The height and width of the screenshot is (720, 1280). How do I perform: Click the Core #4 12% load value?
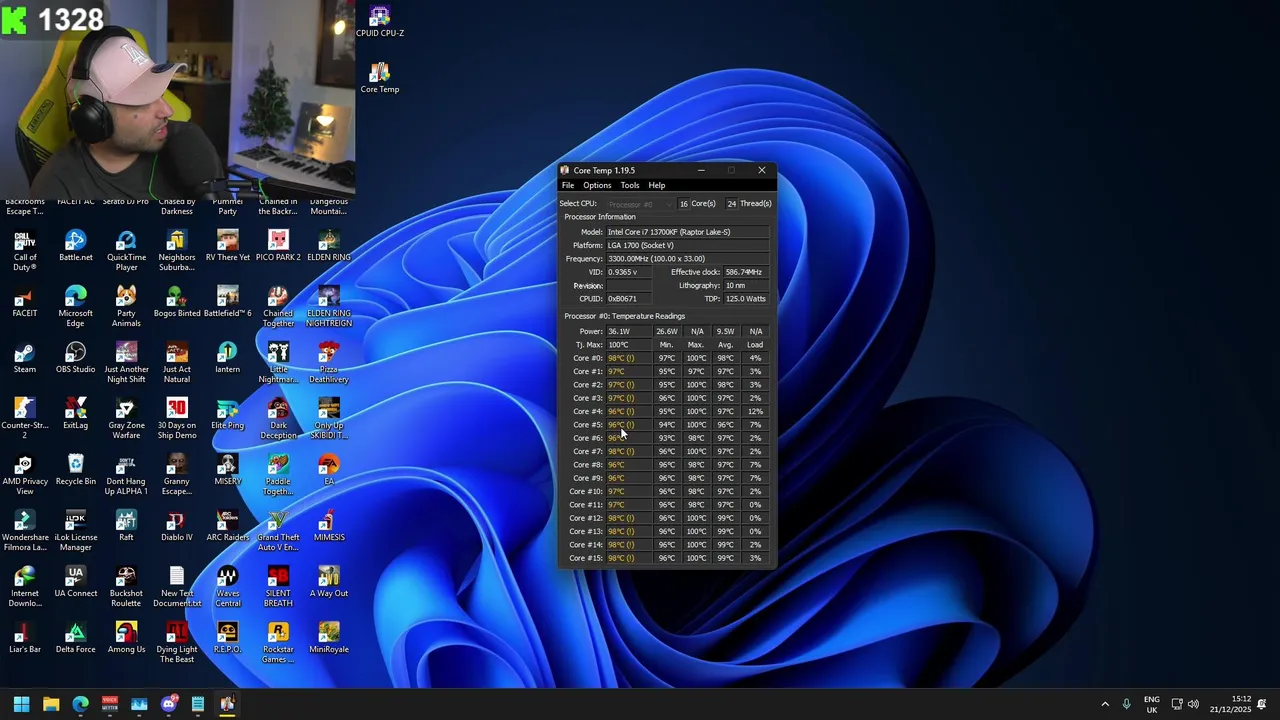click(755, 411)
